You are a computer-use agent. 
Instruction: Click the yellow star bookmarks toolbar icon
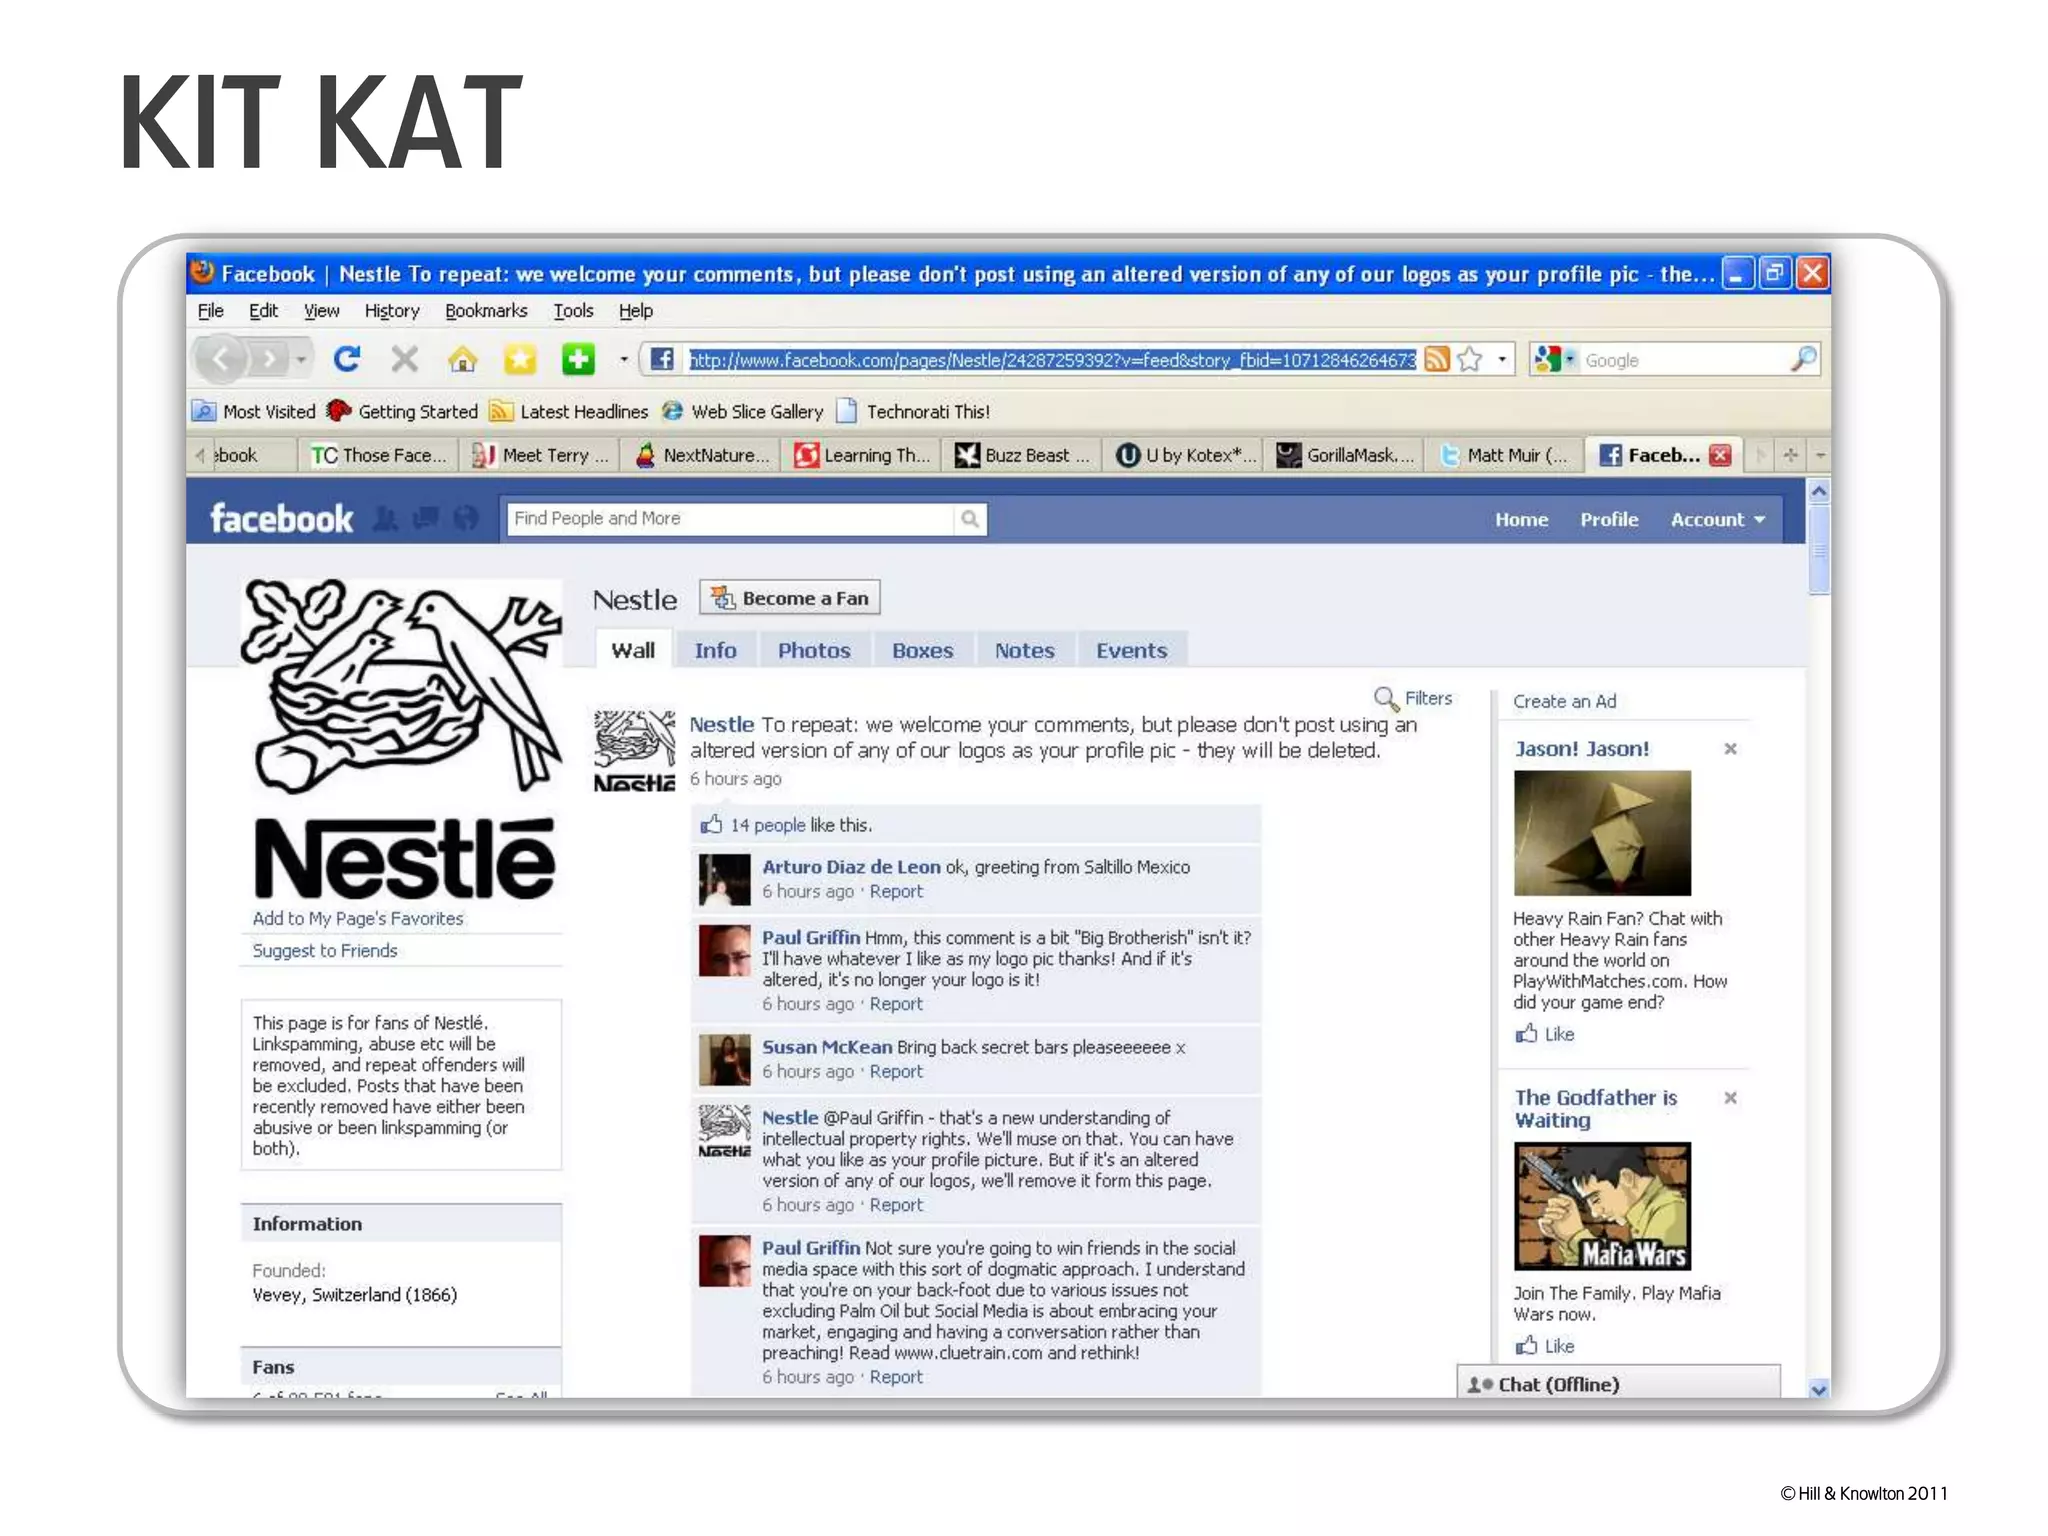520,358
